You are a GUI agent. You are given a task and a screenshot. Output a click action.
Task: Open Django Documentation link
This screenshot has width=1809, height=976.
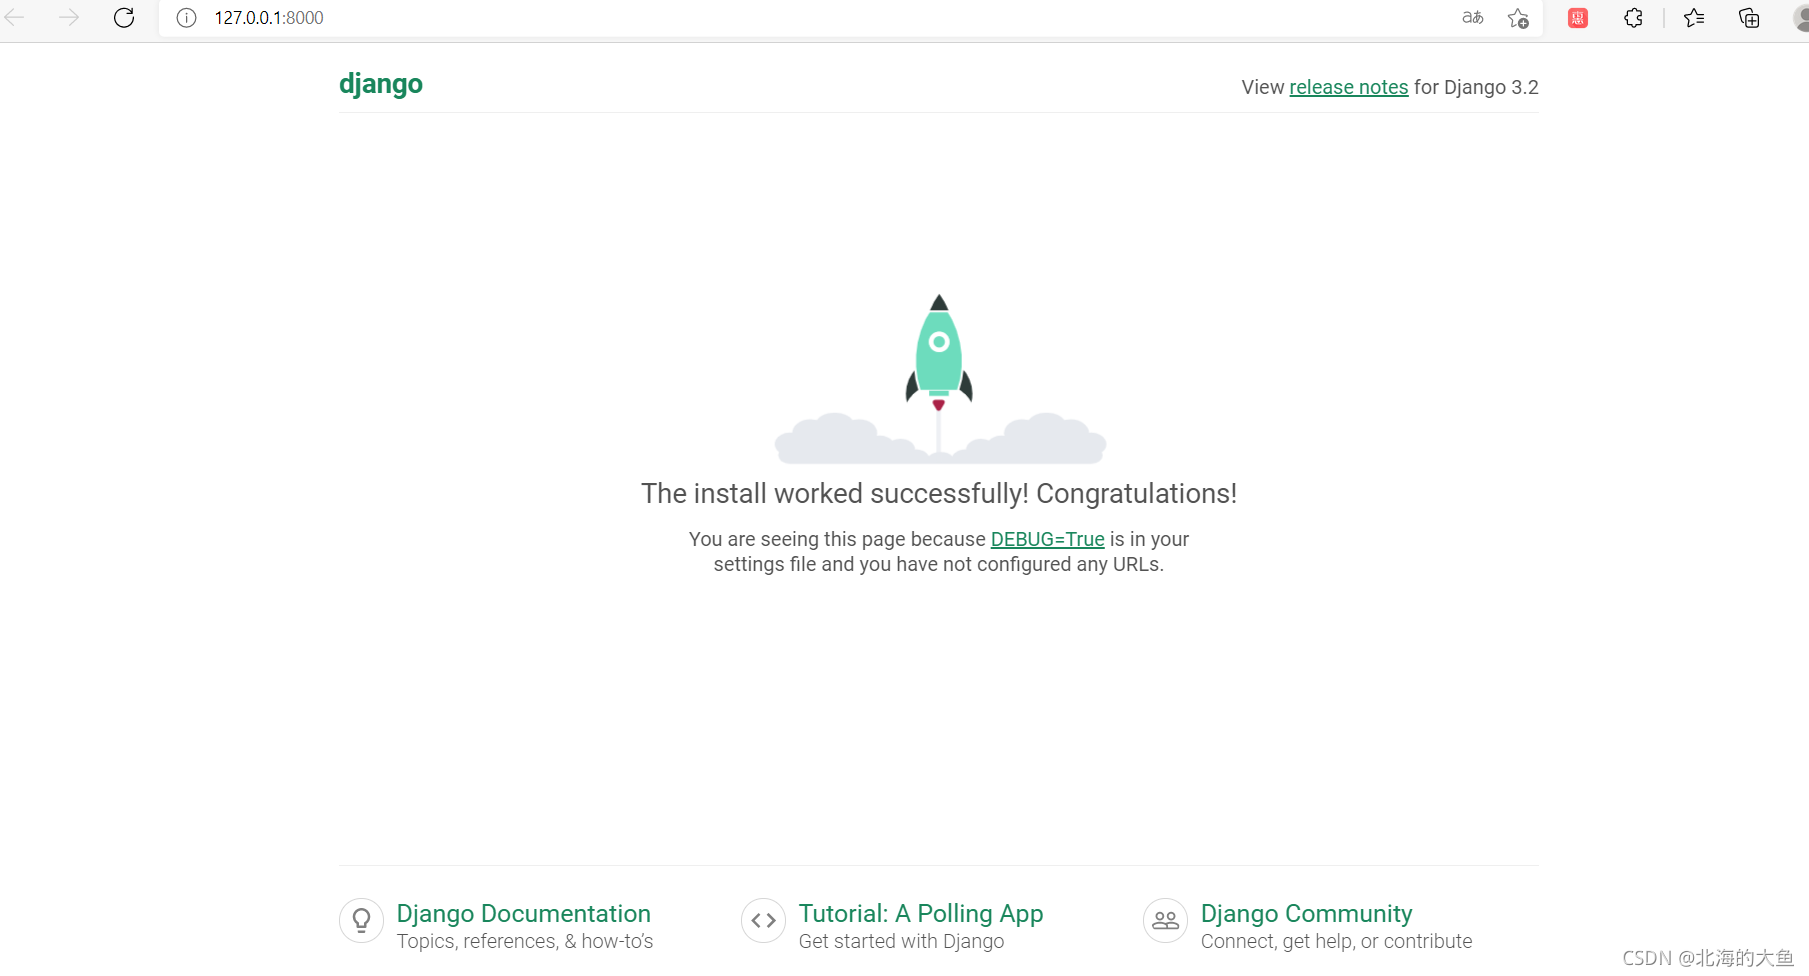coord(524,913)
